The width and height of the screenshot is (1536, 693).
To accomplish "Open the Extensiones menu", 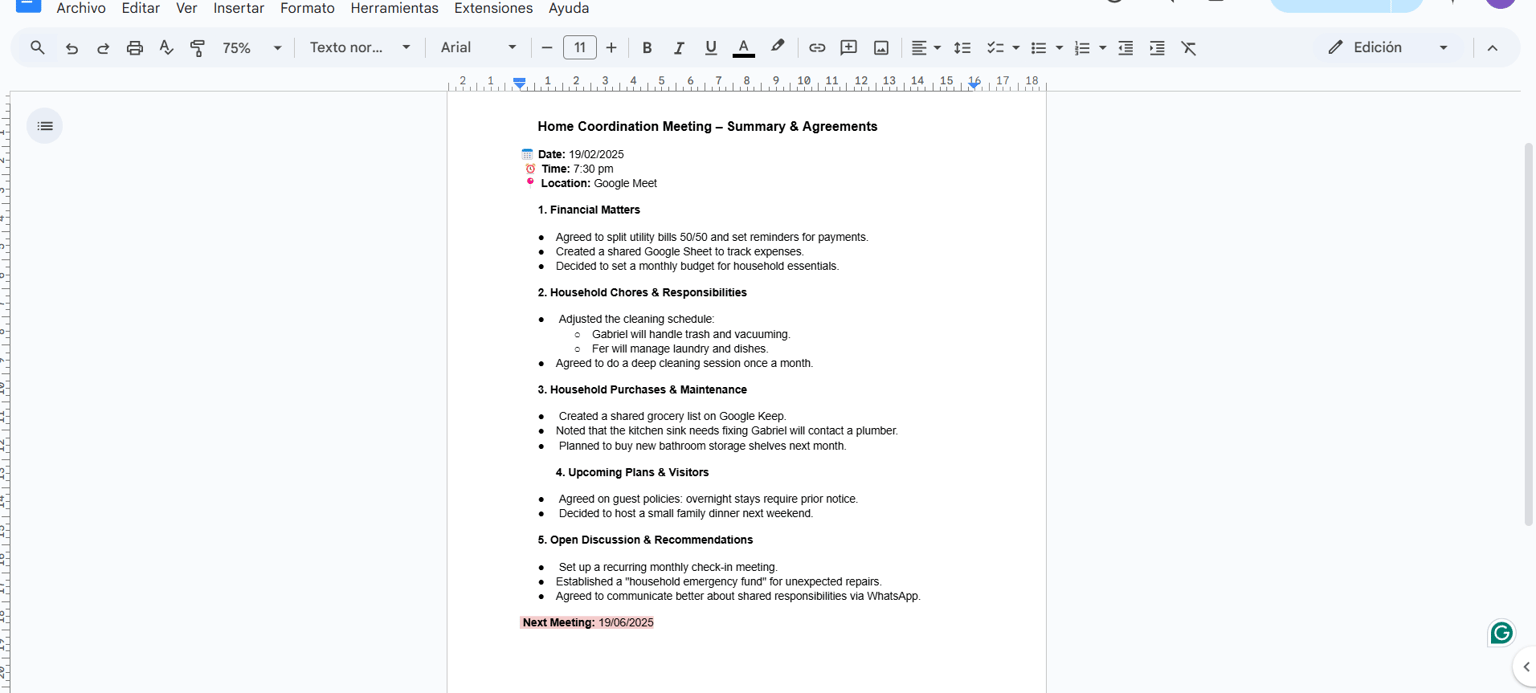I will (x=493, y=8).
